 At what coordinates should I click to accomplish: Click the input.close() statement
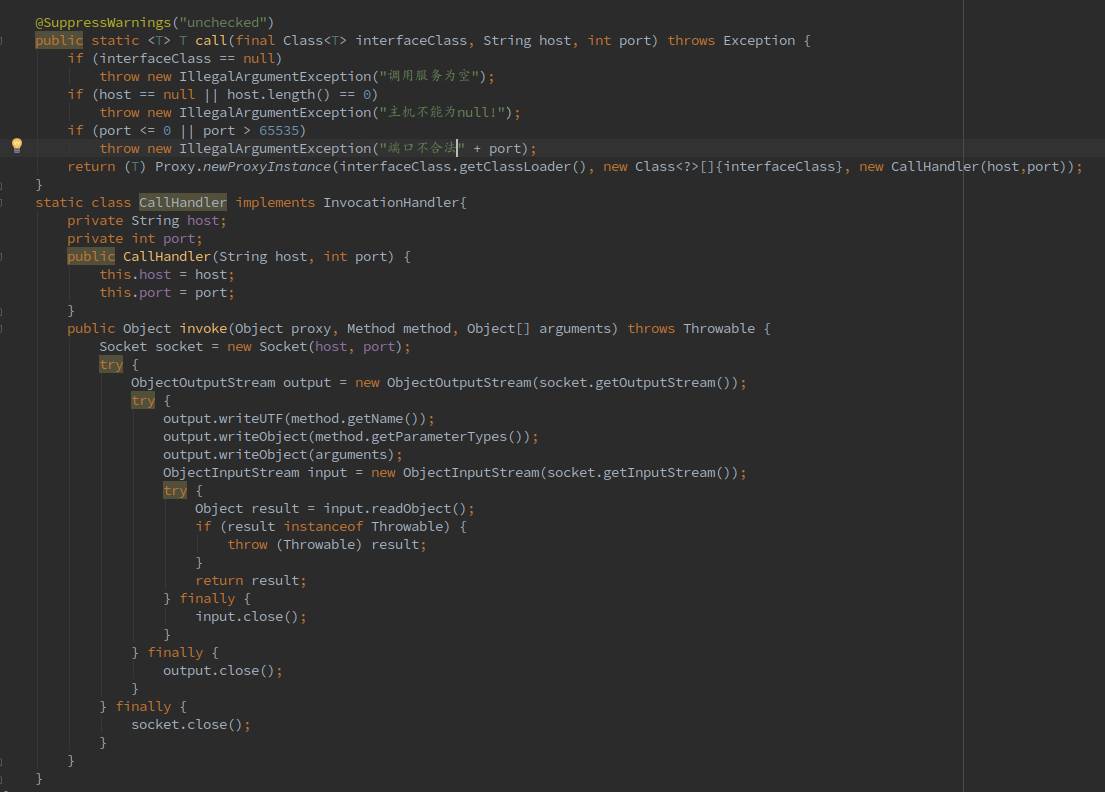(x=250, y=617)
